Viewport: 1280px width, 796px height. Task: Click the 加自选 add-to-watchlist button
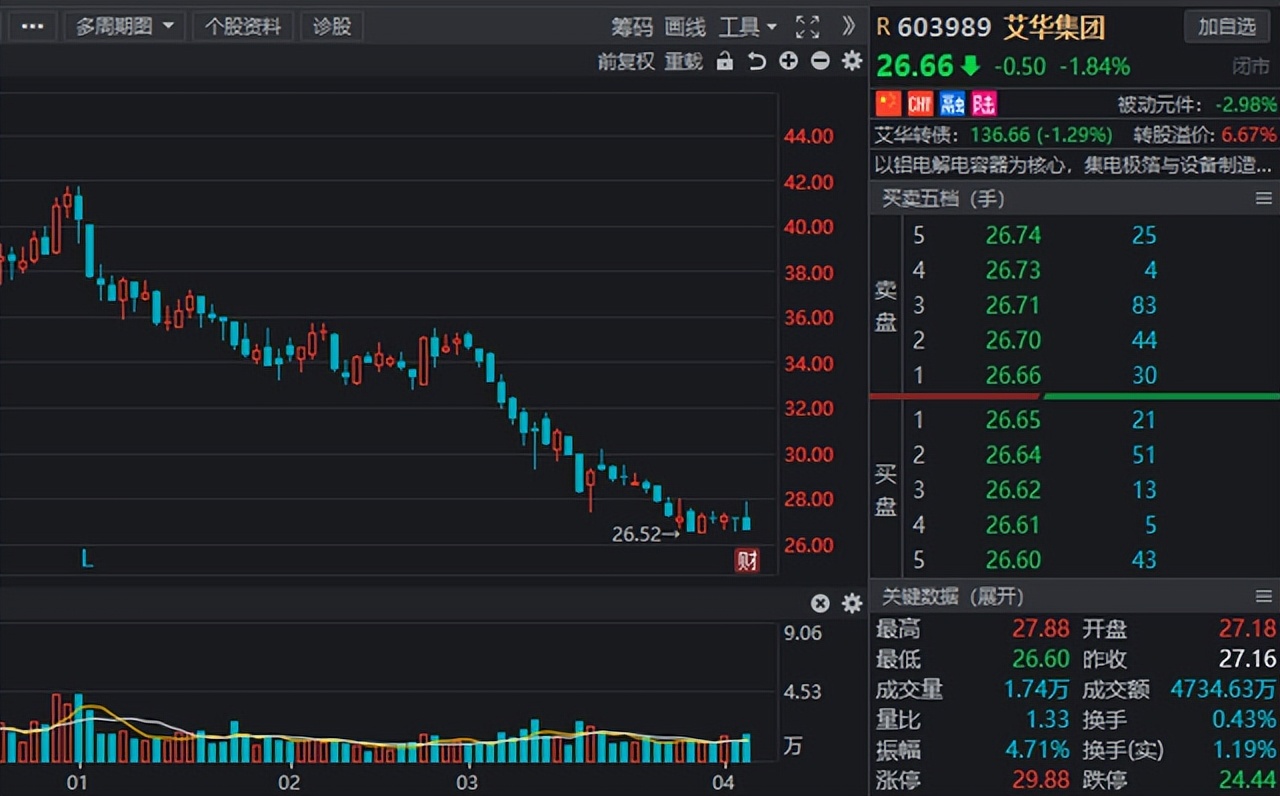coord(1226,27)
